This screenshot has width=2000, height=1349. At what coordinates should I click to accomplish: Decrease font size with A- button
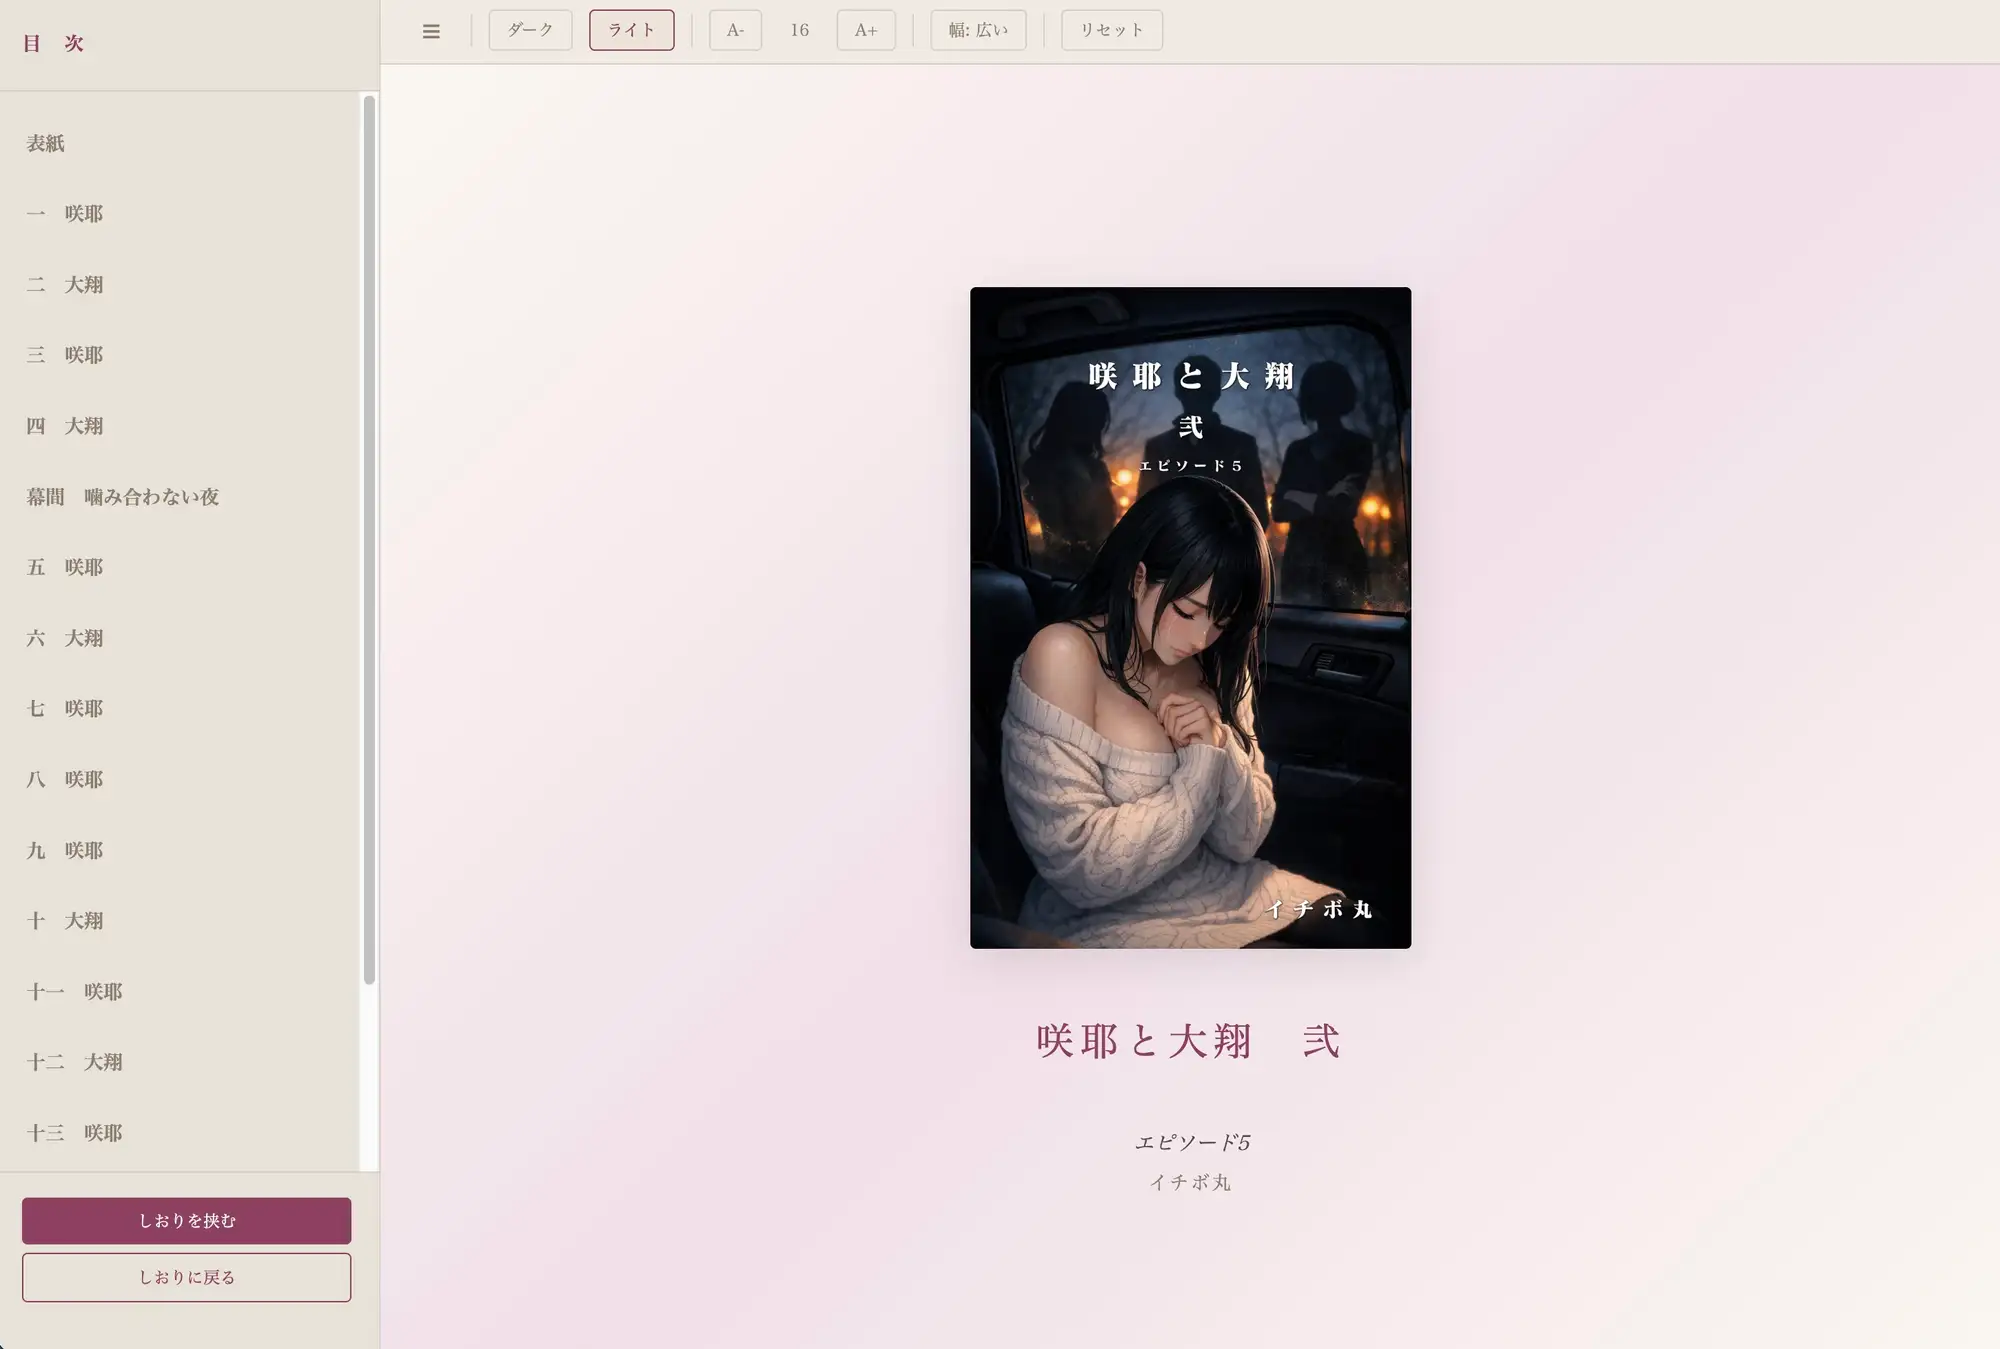735,30
